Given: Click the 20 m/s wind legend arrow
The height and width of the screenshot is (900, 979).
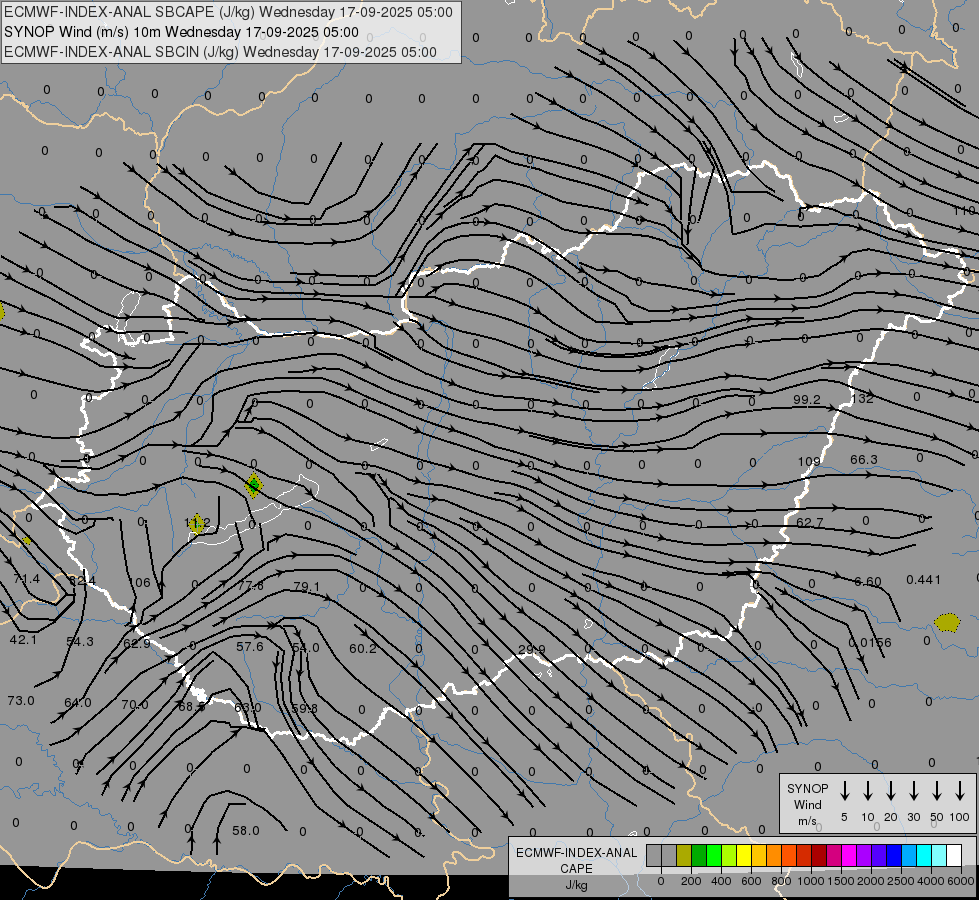Looking at the screenshot, I should pyautogui.click(x=891, y=791).
